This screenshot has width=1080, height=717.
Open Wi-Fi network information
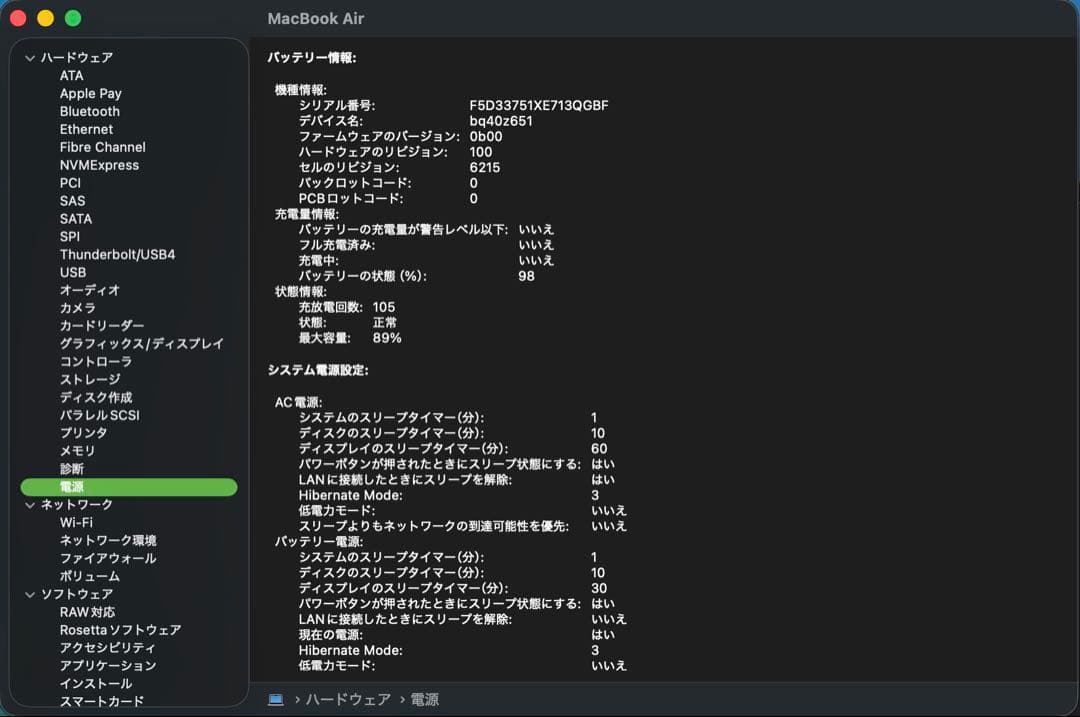tap(76, 523)
